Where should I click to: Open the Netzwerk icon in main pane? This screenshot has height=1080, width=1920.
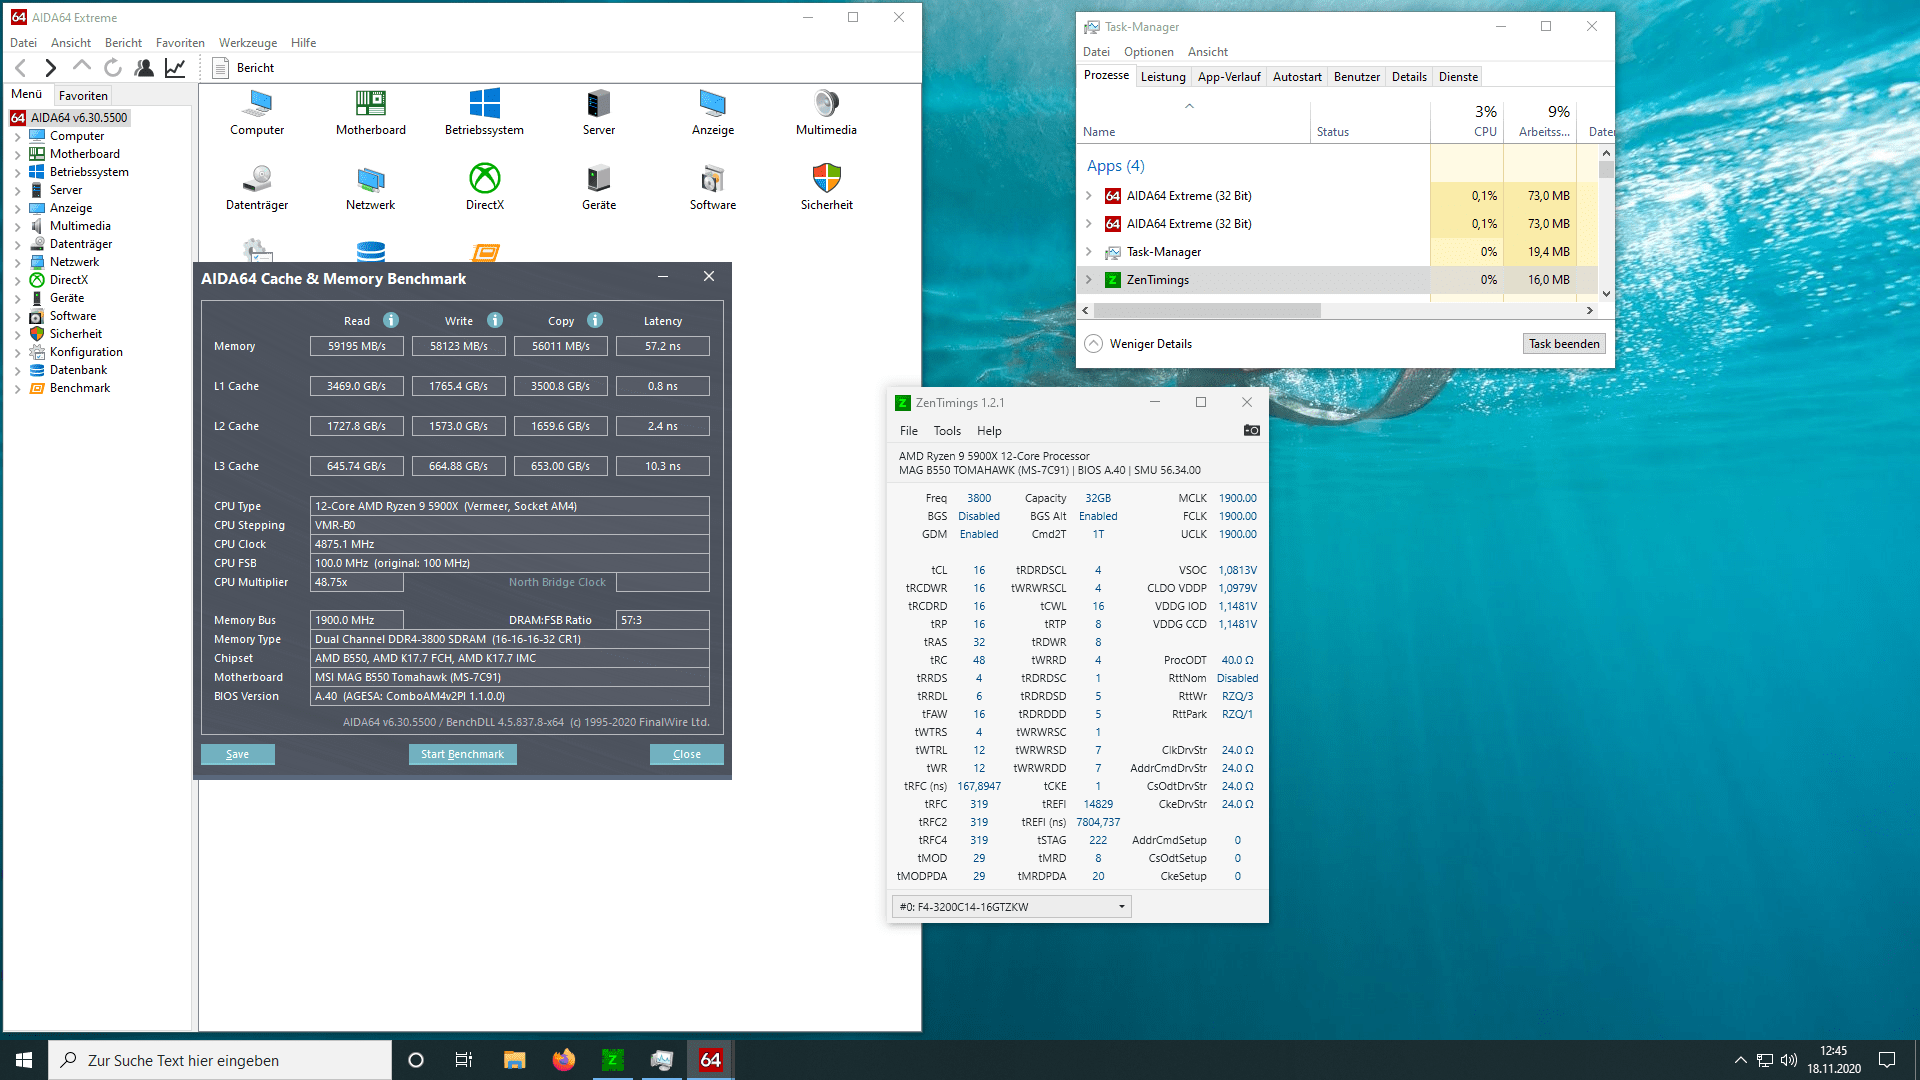click(371, 187)
